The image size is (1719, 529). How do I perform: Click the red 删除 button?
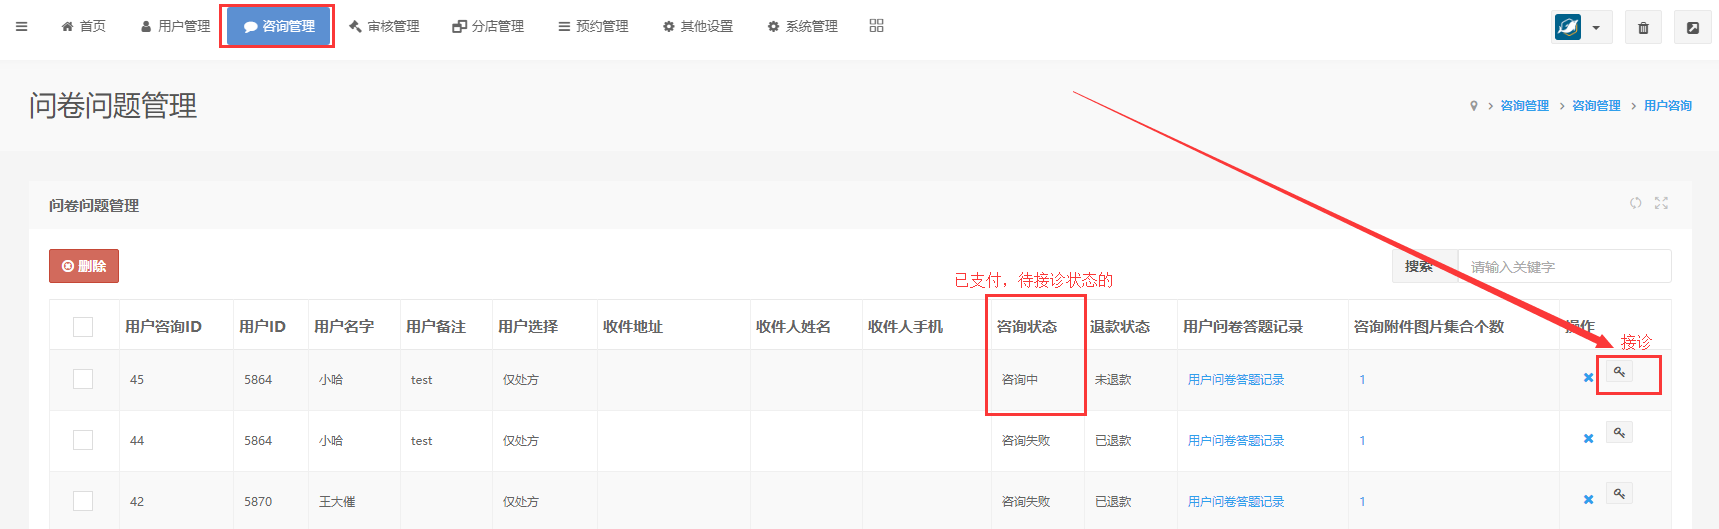point(84,266)
